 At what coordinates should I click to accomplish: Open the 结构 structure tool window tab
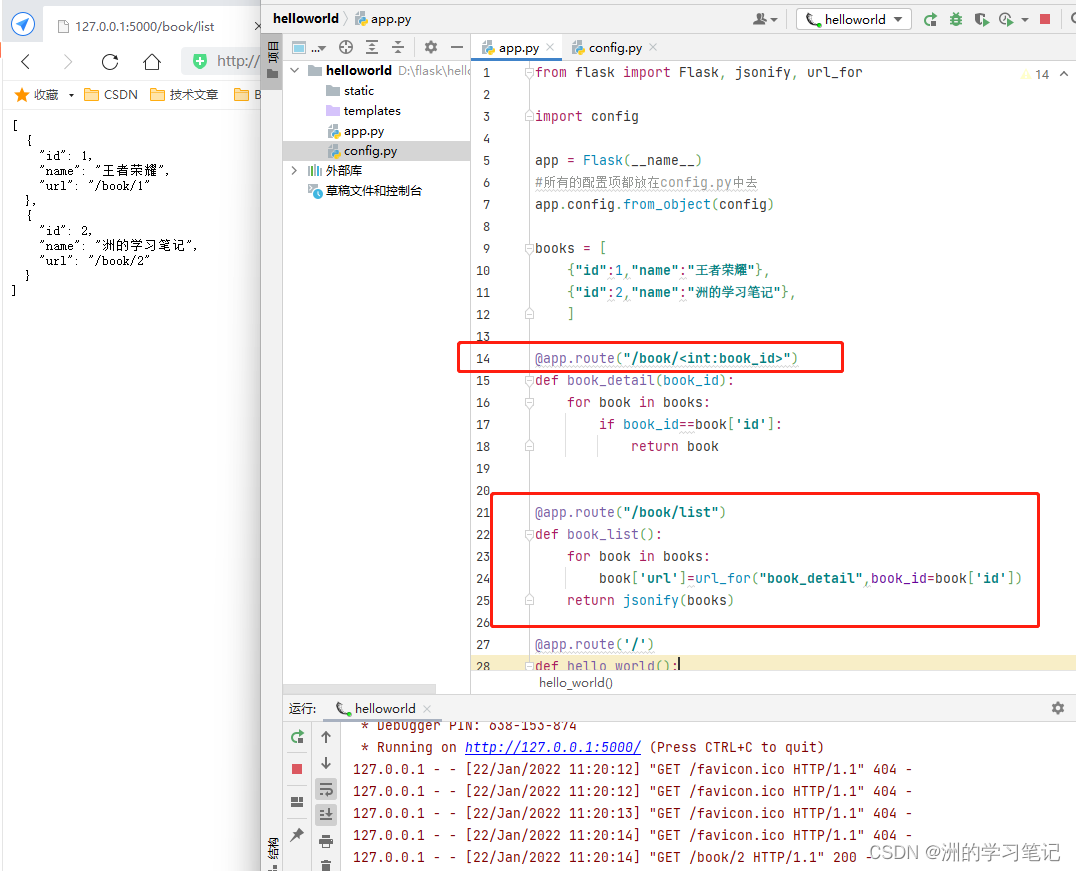pos(272,849)
